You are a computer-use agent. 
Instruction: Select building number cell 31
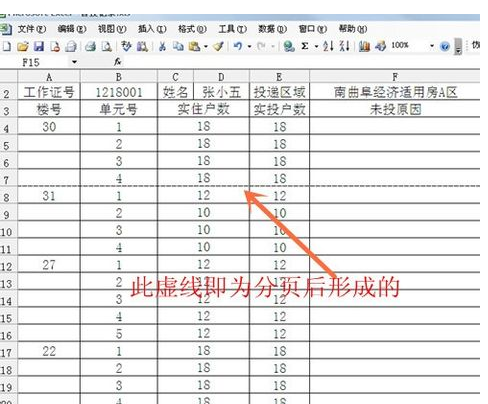(49, 196)
